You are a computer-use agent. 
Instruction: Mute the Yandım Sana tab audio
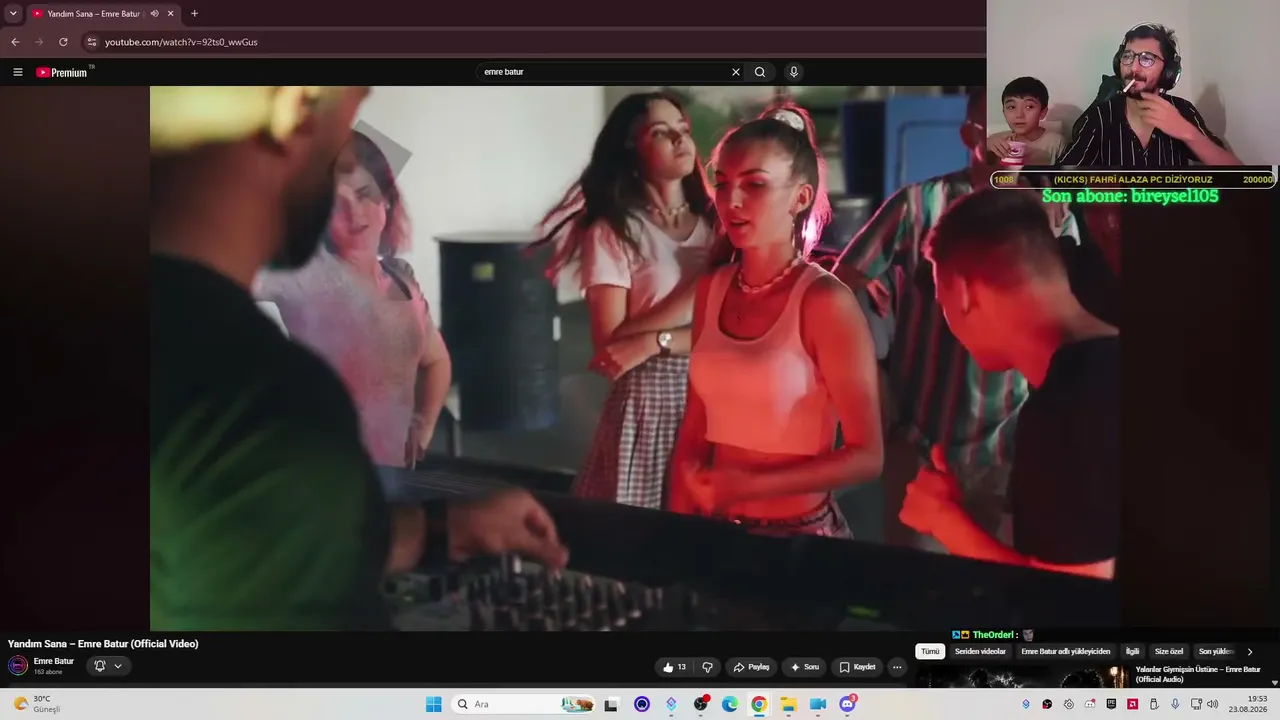click(x=154, y=14)
